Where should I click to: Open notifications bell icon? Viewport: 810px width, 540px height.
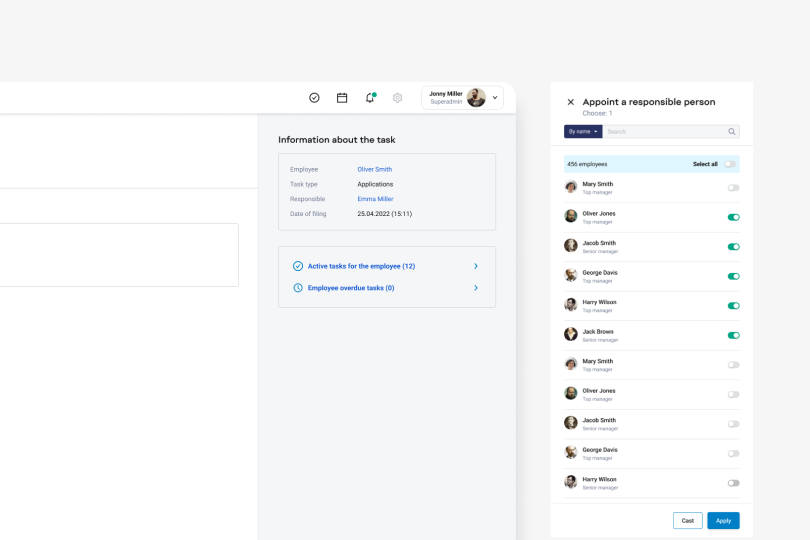(370, 98)
